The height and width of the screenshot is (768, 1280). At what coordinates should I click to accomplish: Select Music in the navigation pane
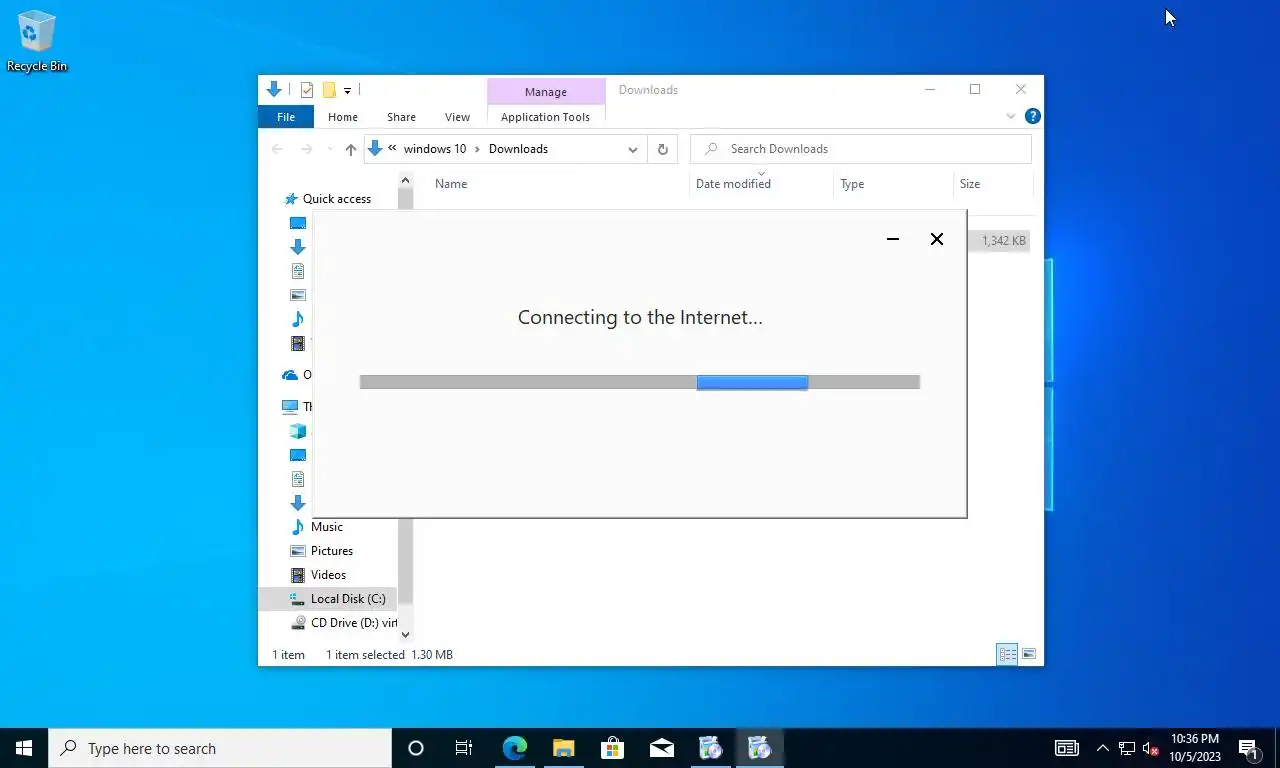pos(327,527)
